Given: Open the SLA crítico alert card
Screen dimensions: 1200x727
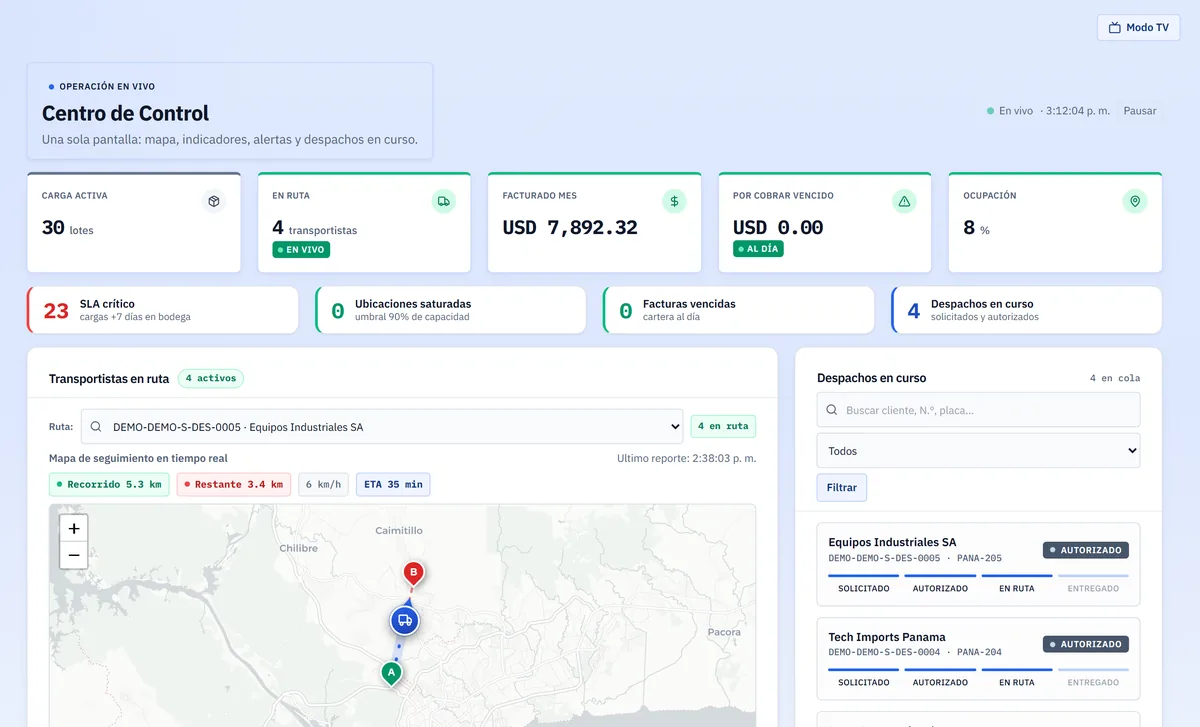Looking at the screenshot, I should click(x=163, y=310).
